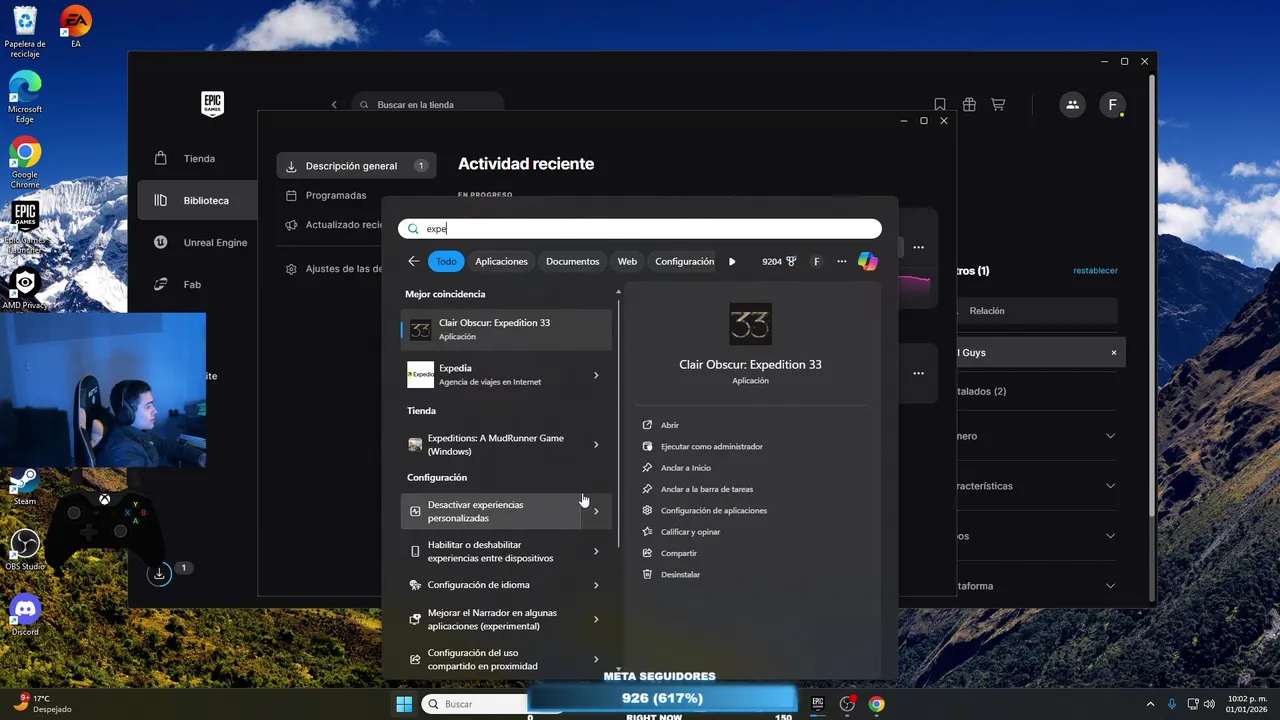Go back with the store search back arrow

click(335, 105)
